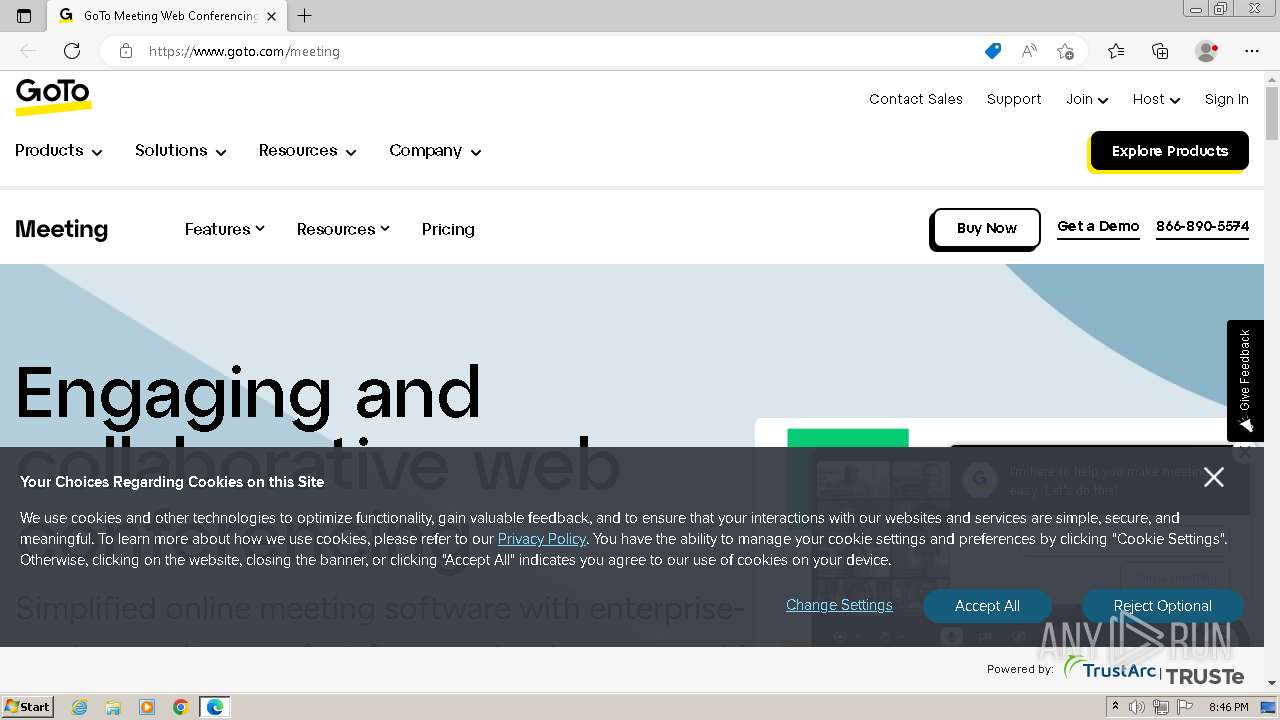Open Internet Explorer from taskbar
The image size is (1280, 720).
click(80, 707)
